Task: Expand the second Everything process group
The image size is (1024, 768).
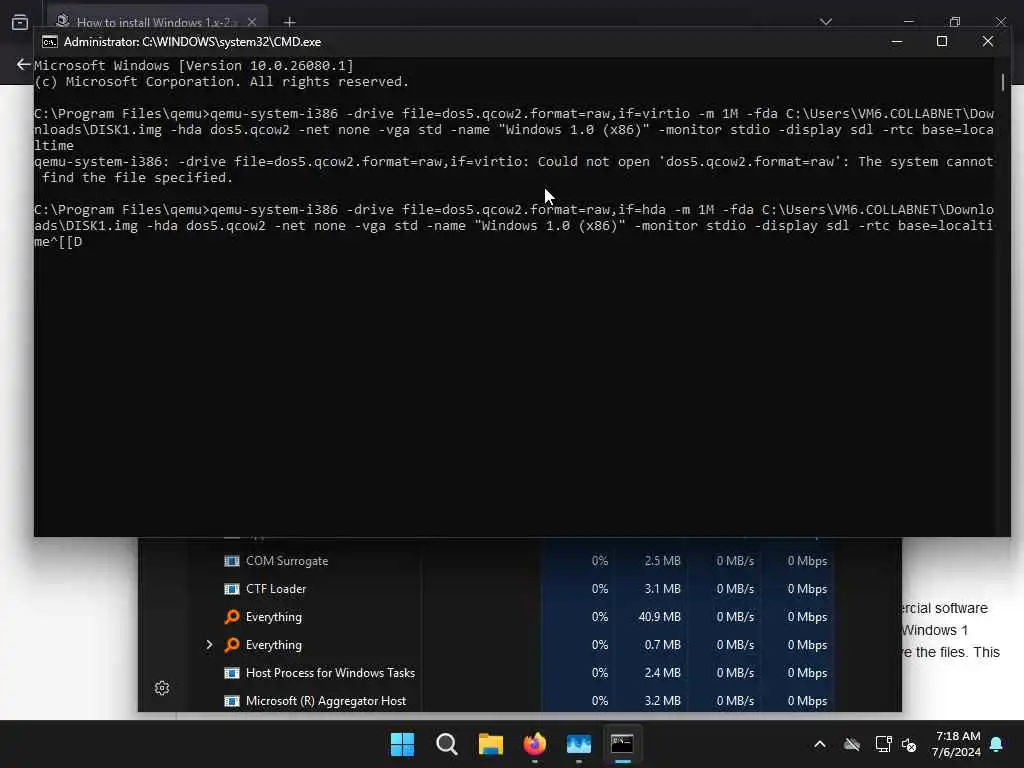Action: [209, 645]
